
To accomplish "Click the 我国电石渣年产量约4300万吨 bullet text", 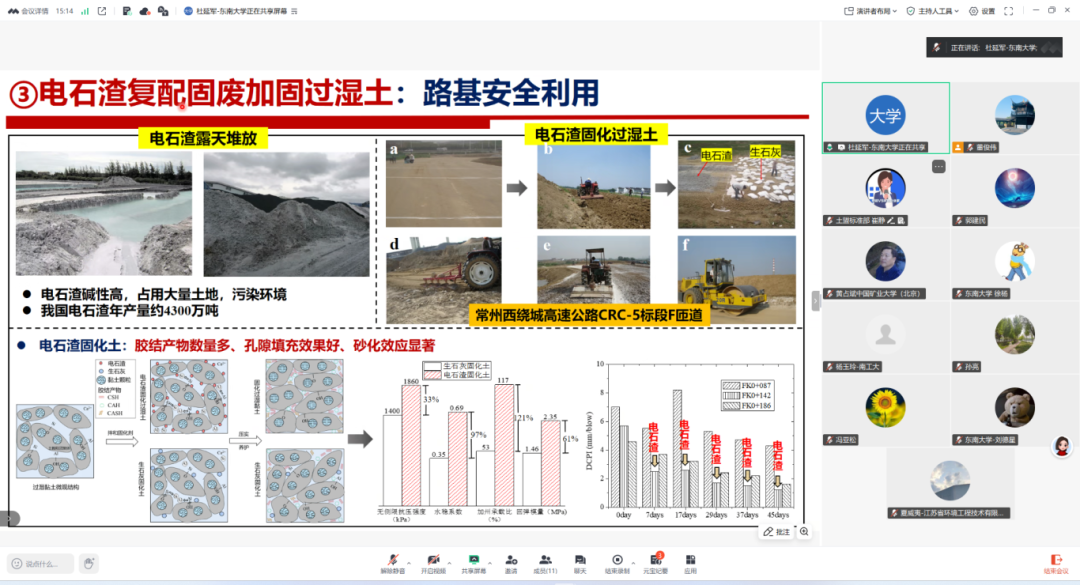I will [129, 311].
